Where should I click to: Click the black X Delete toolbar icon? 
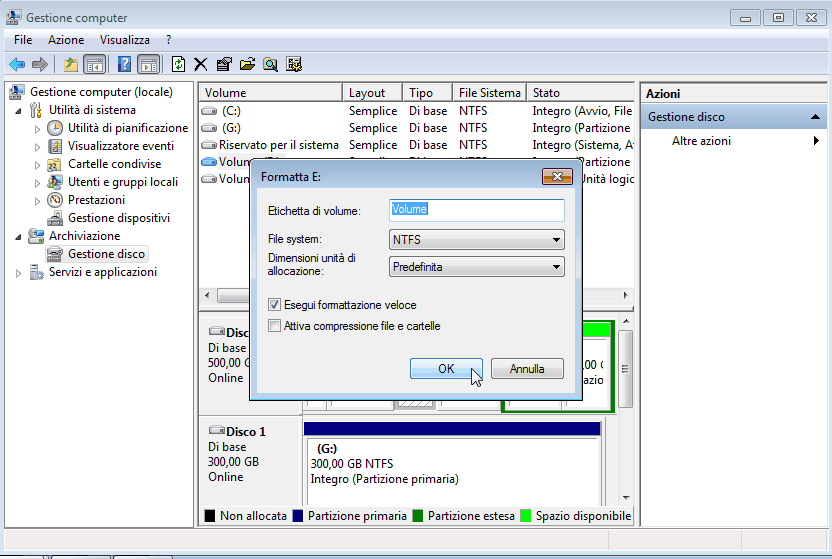201,64
